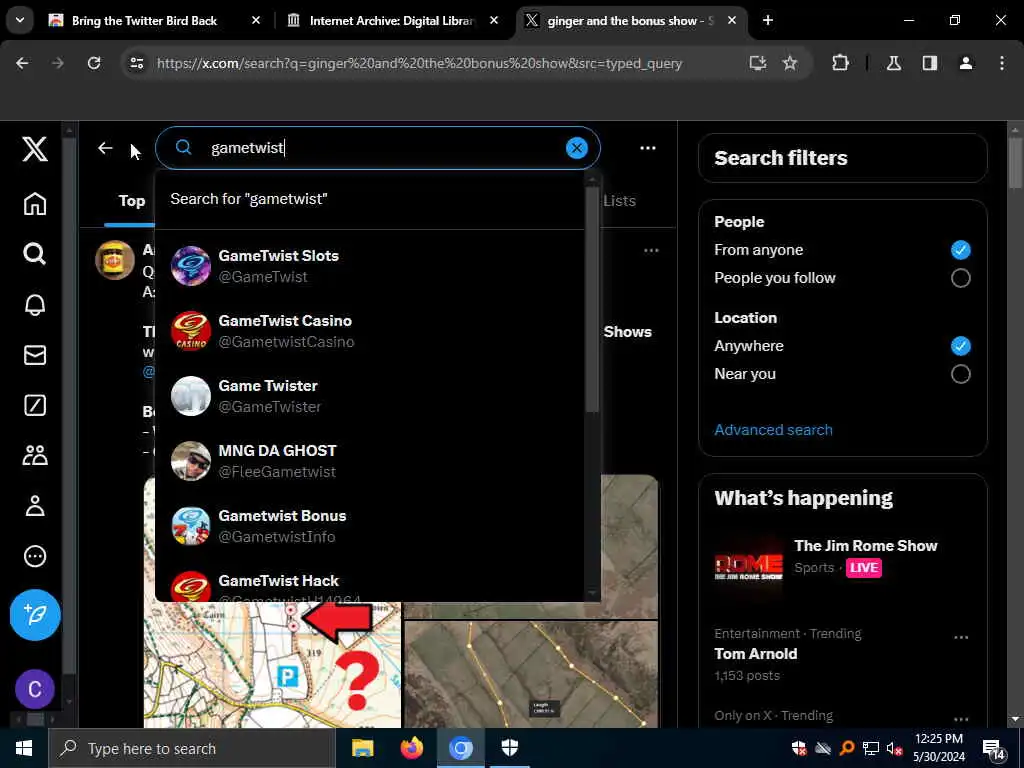Click the page's right vertical scrollbar
The height and width of the screenshot is (768, 1024).
(x=1016, y=163)
